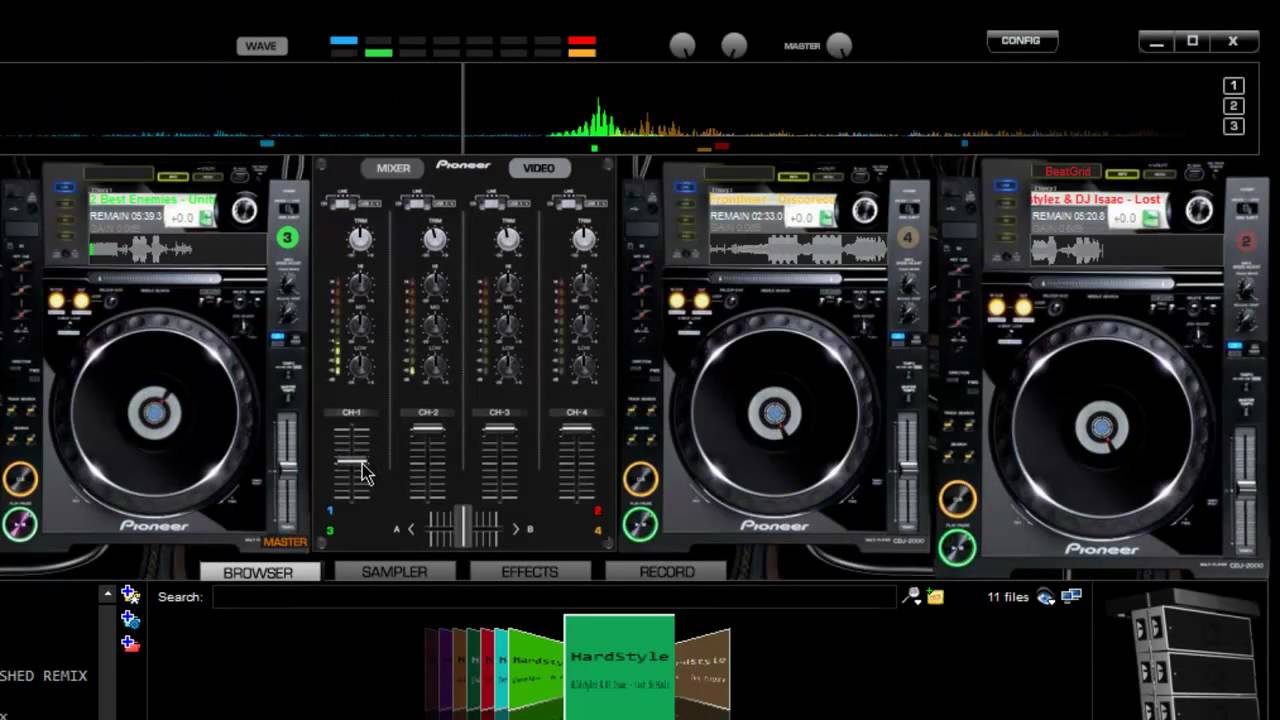Click the rotary knob on Frontliner display
This screenshot has width=1280, height=720.
point(865,209)
